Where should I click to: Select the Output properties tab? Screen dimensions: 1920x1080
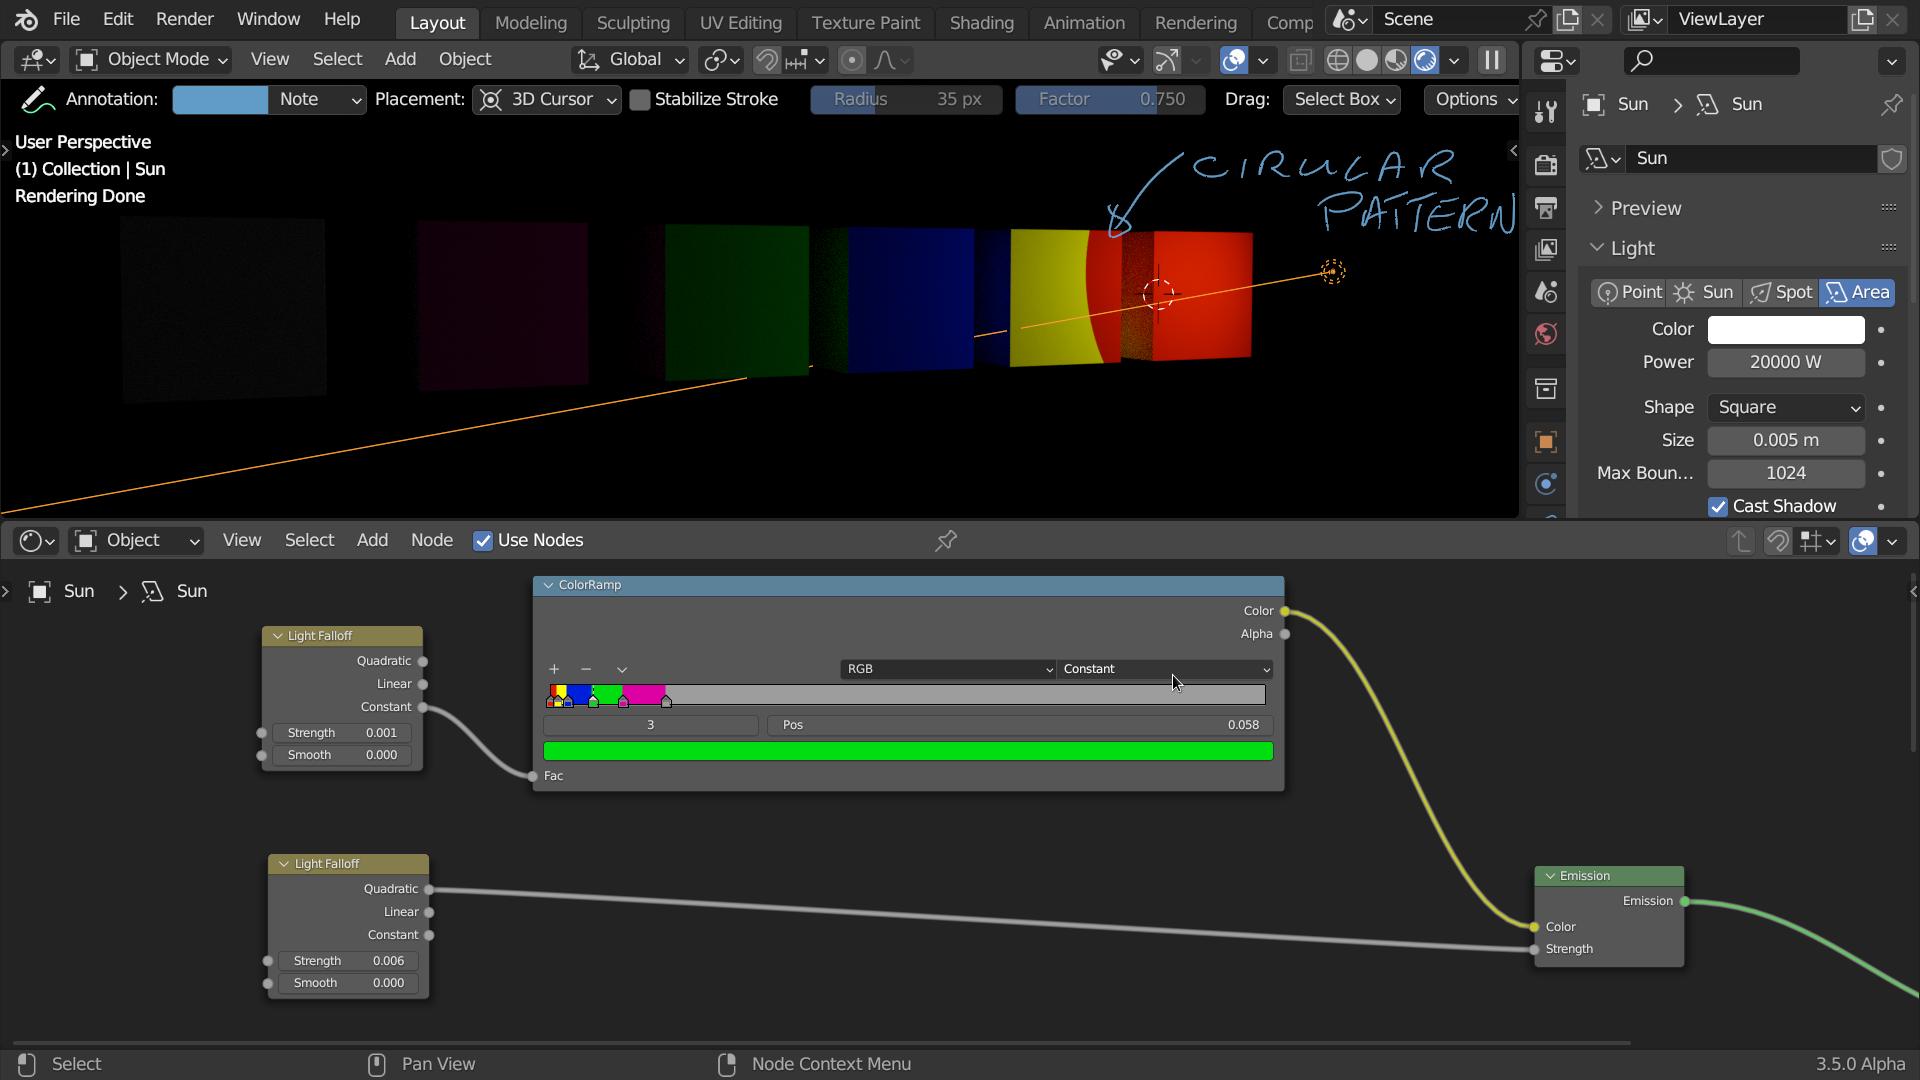[x=1546, y=208]
